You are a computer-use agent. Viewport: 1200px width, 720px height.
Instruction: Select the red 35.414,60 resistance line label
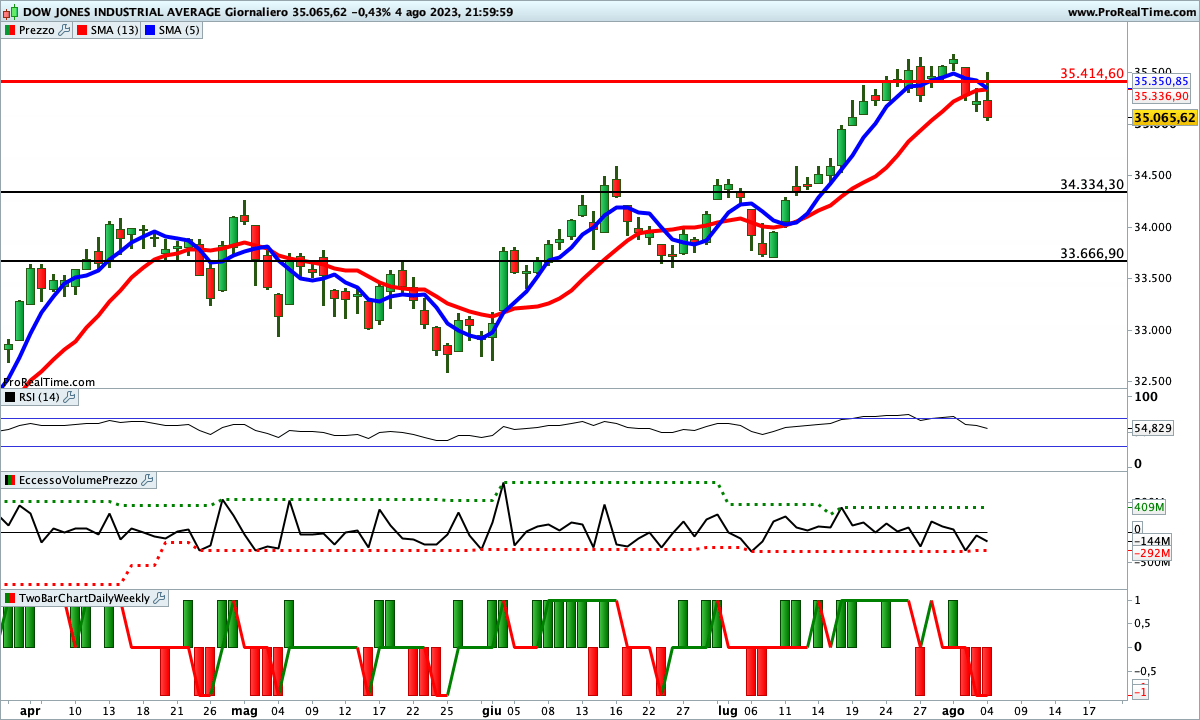pos(1092,73)
